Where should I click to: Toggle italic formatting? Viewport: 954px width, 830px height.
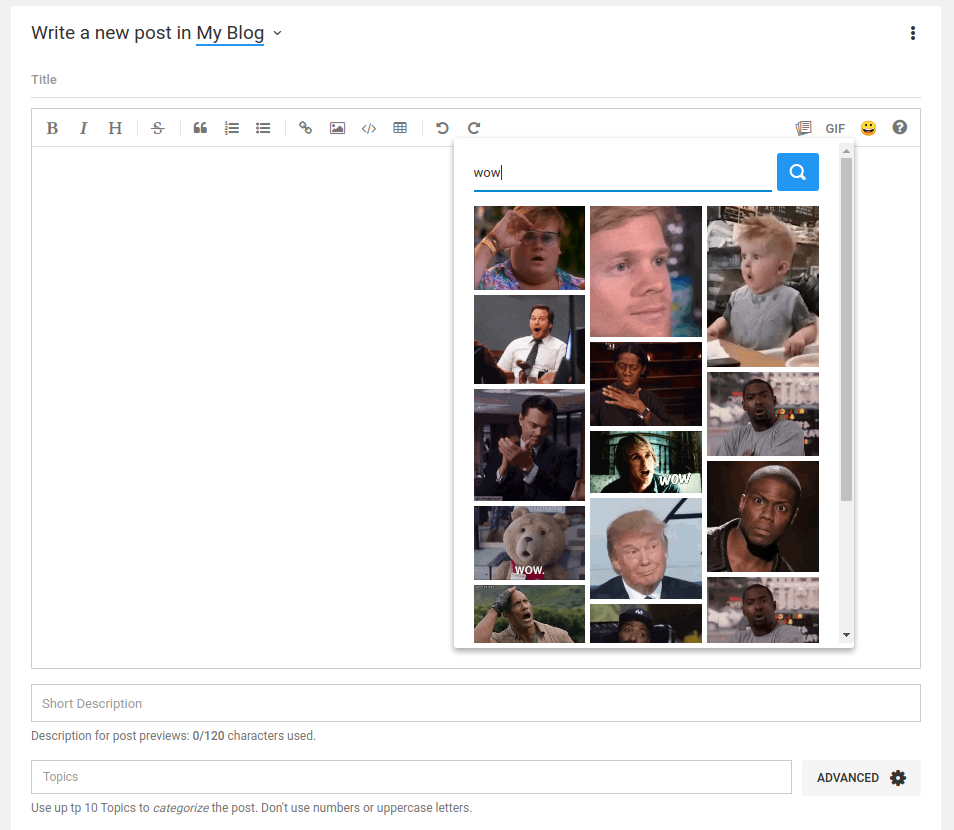pyautogui.click(x=83, y=128)
